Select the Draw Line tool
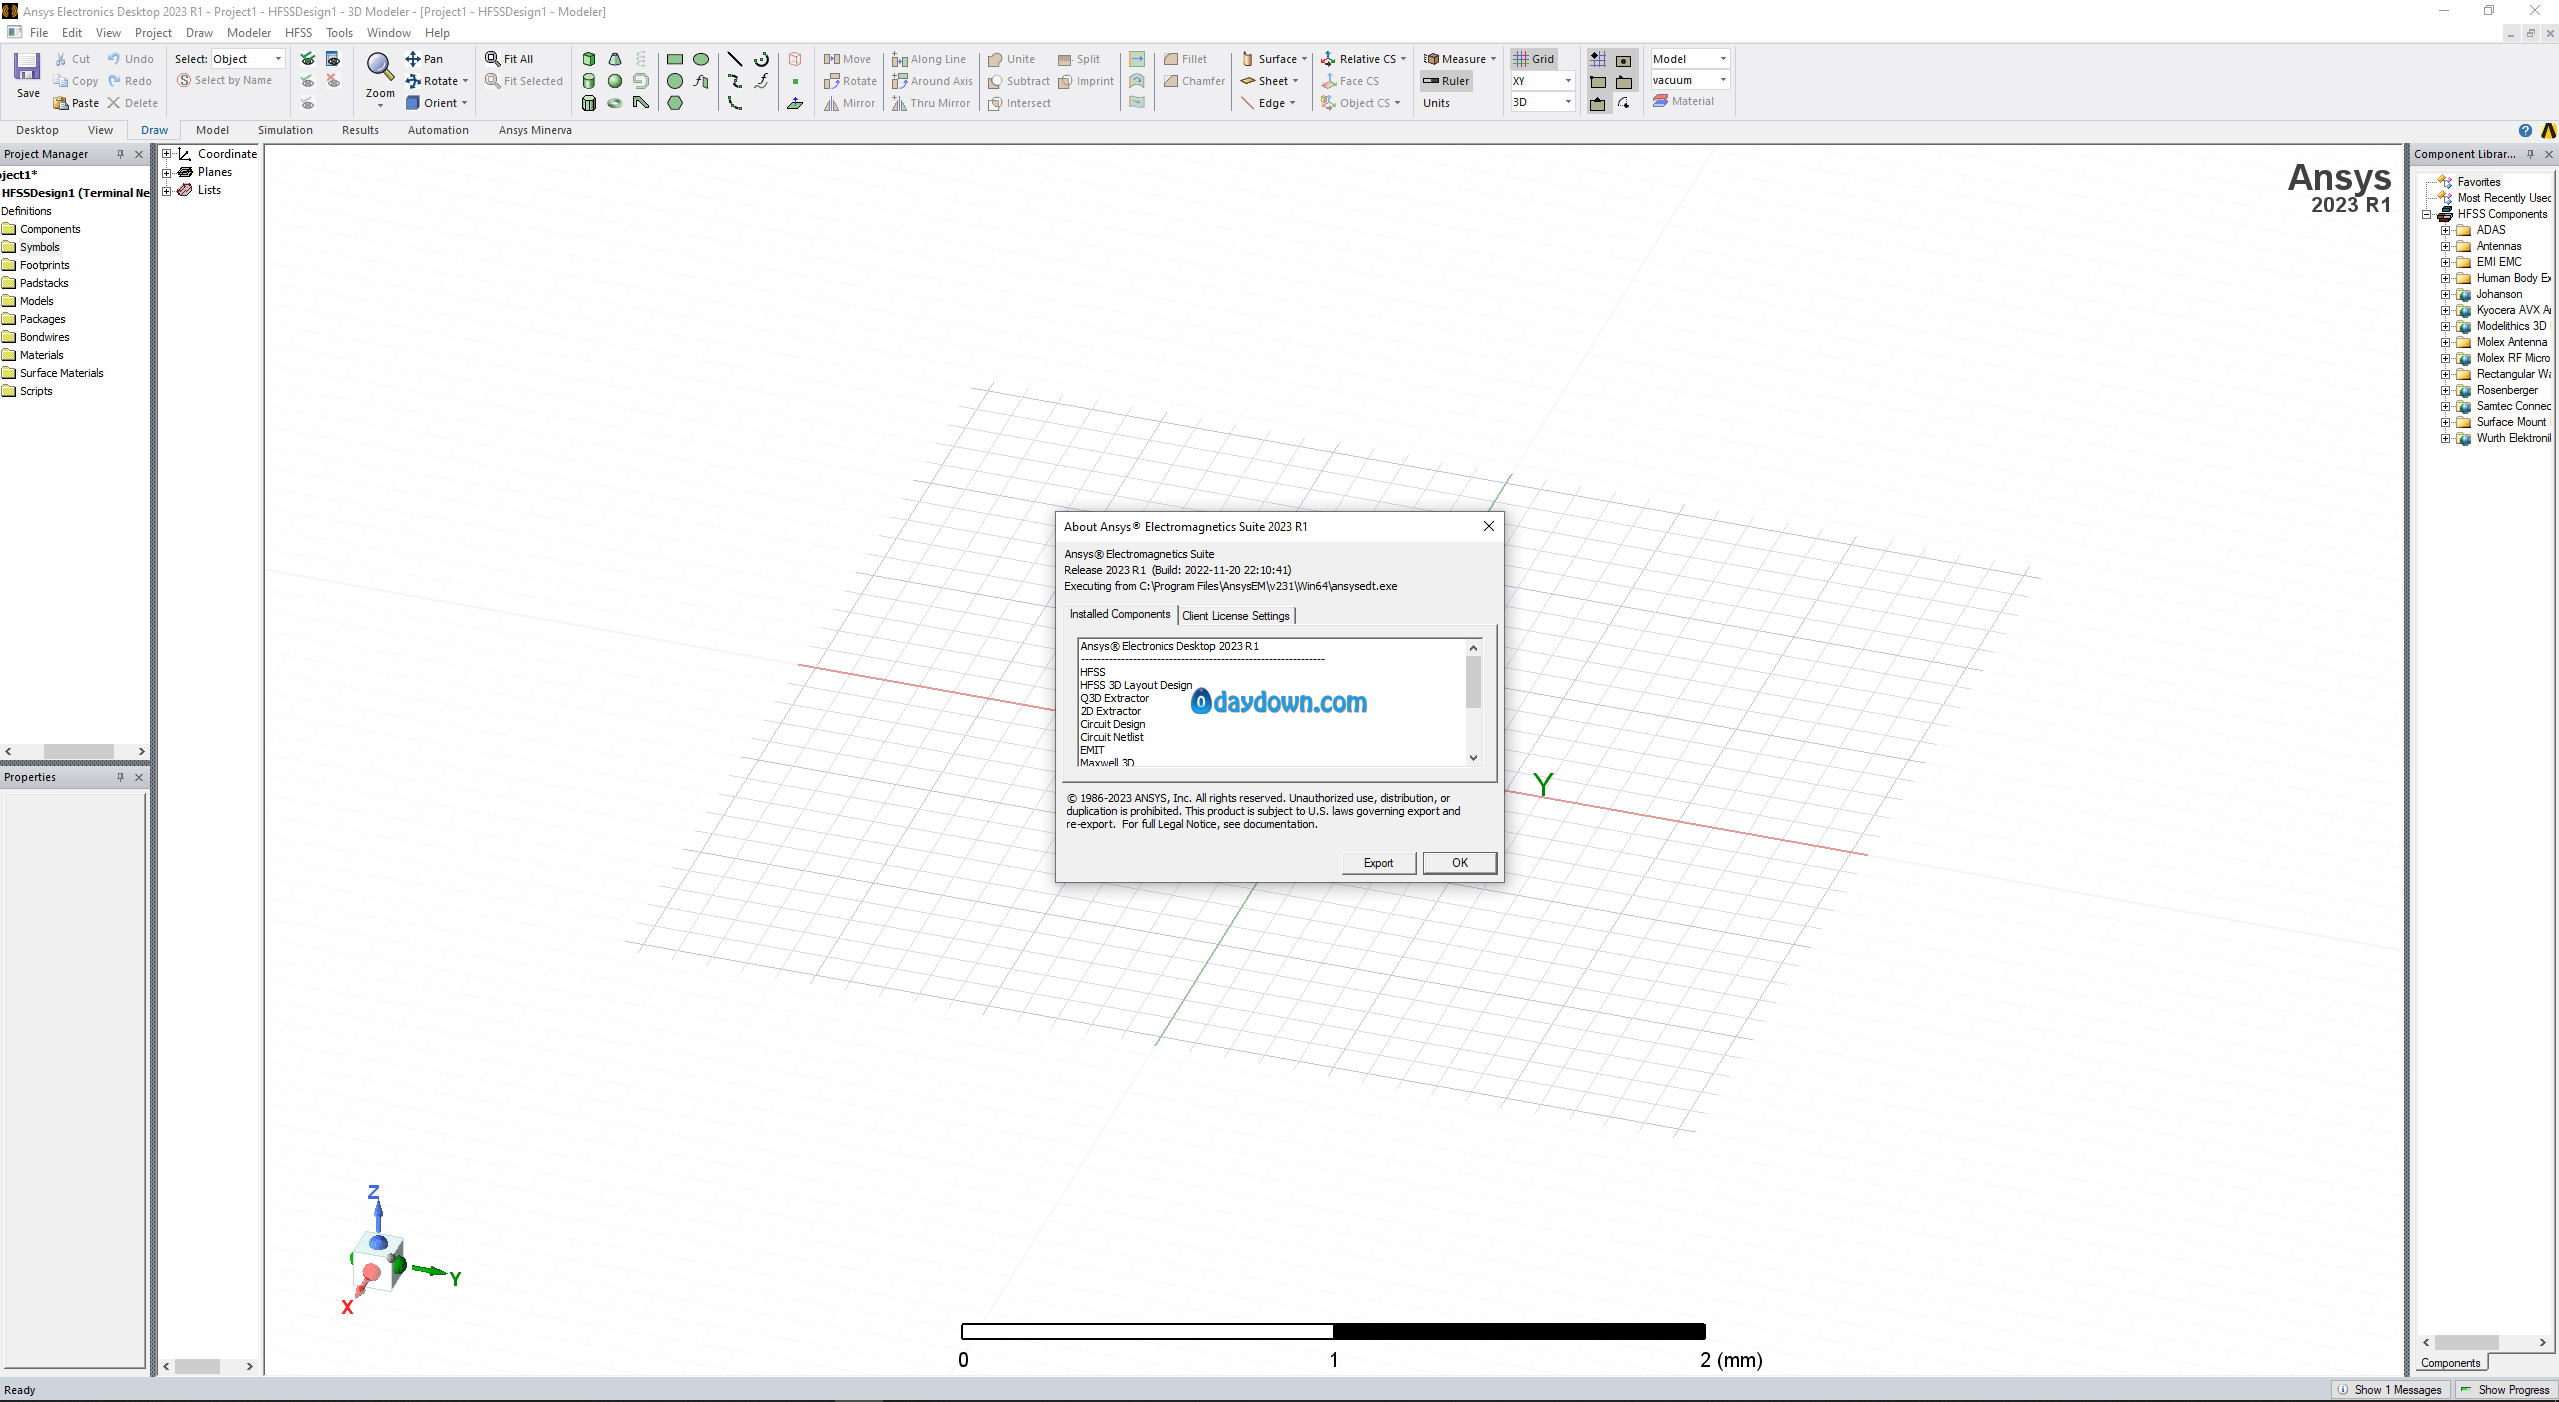Image resolution: width=2559 pixels, height=1402 pixels. [735, 59]
